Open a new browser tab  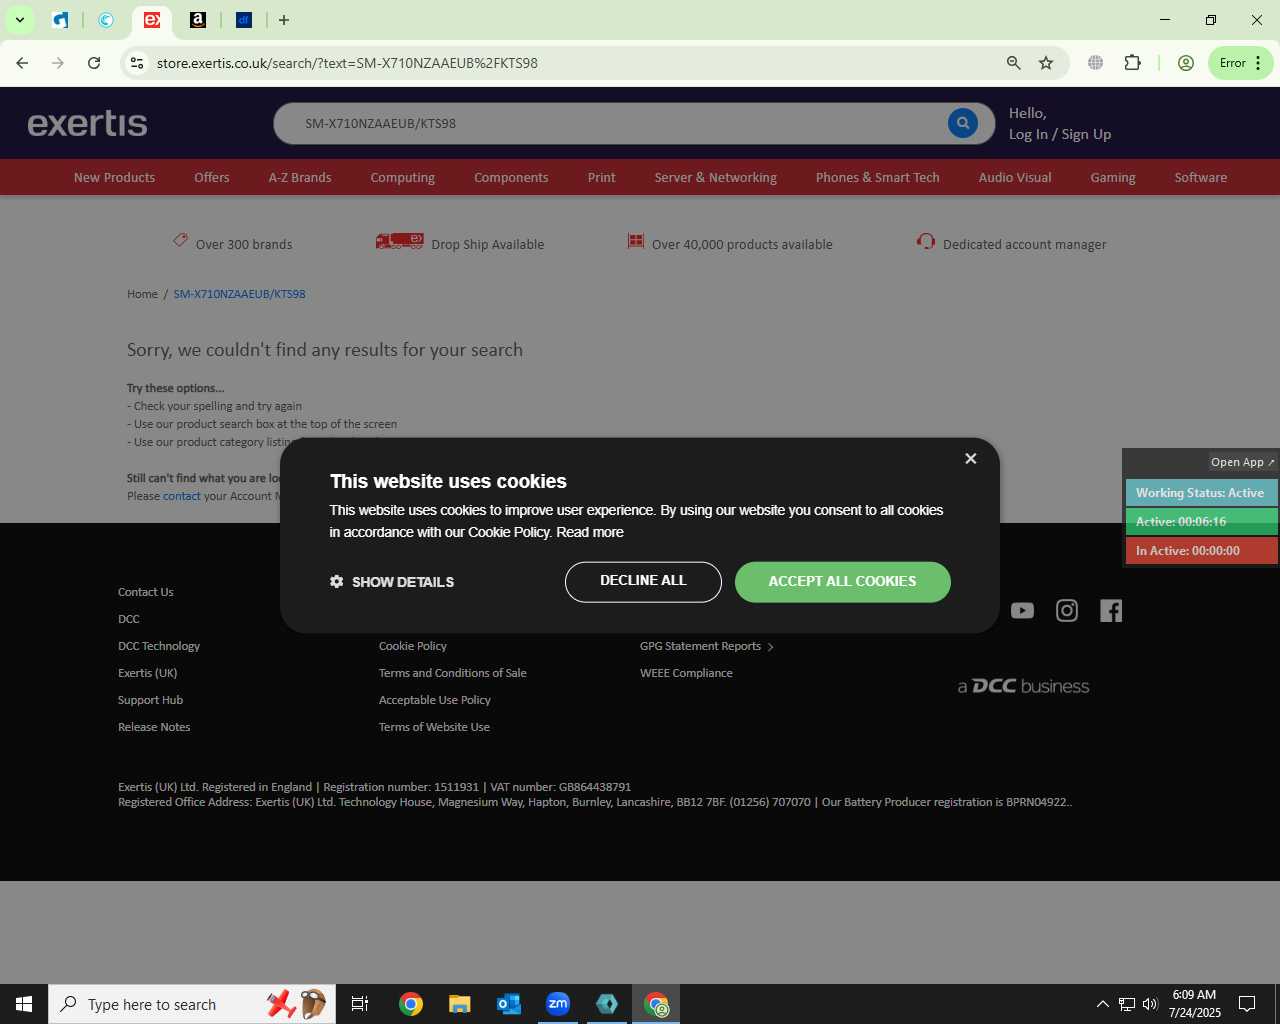pyautogui.click(x=284, y=20)
